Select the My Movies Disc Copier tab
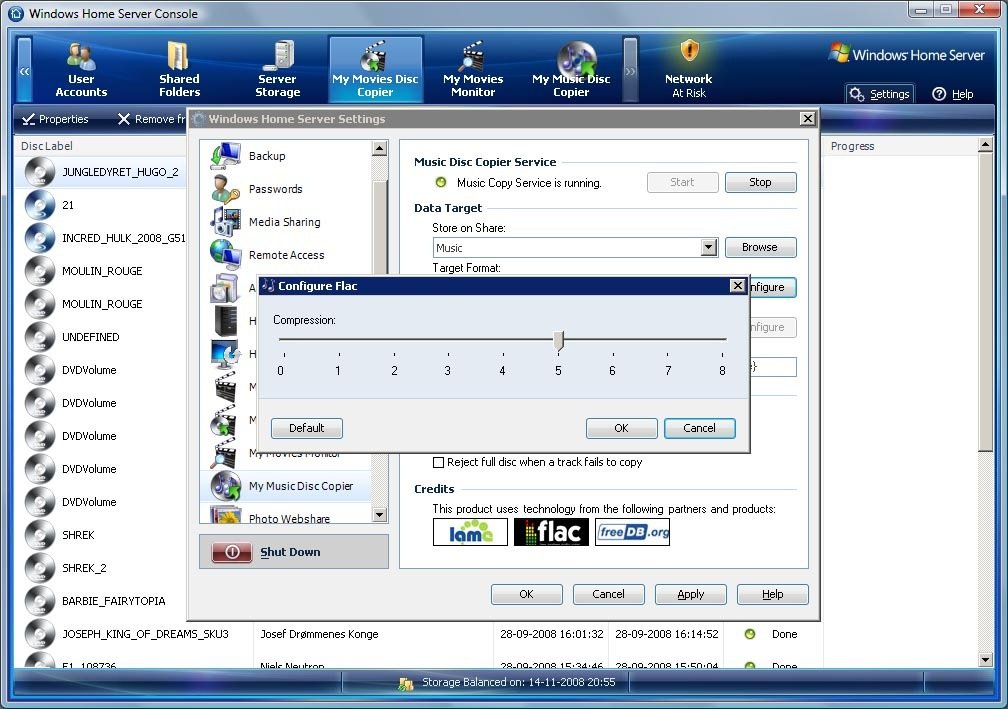The height and width of the screenshot is (709, 1008). coord(375,69)
